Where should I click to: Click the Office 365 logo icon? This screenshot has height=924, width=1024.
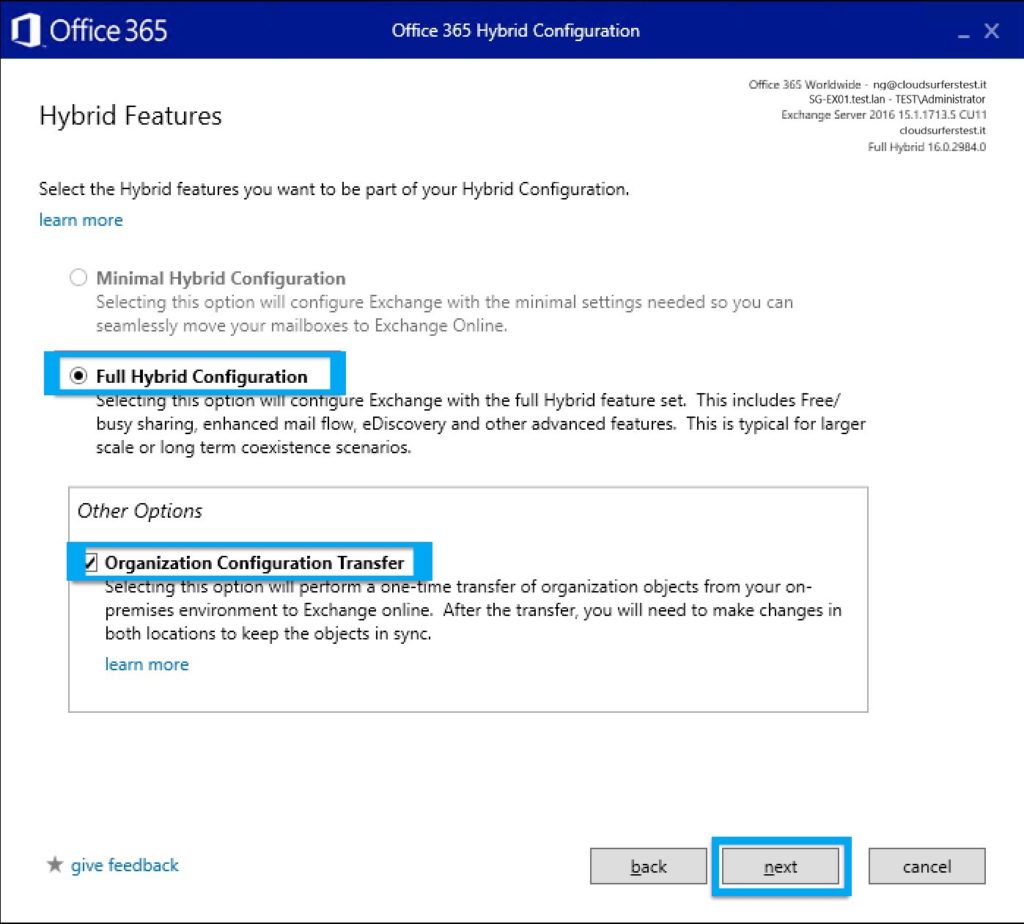click(26, 30)
